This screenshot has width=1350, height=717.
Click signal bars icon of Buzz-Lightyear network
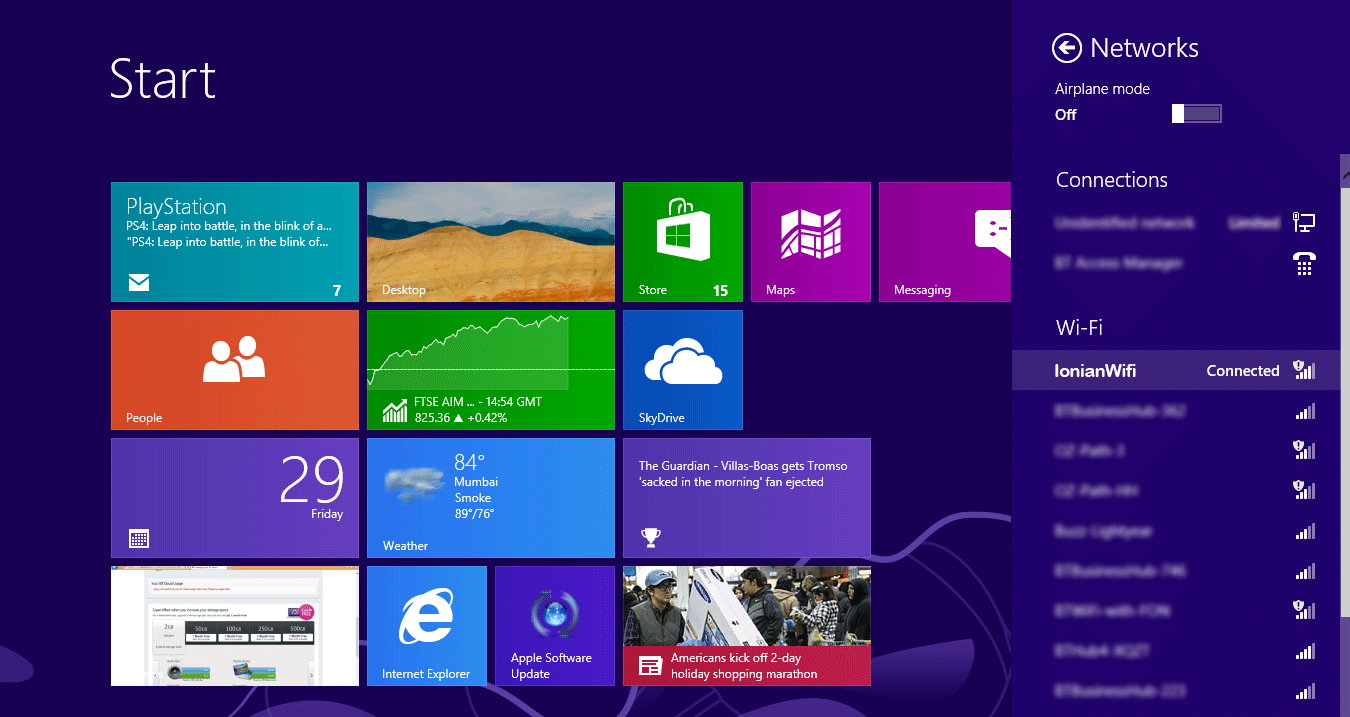[x=1305, y=531]
